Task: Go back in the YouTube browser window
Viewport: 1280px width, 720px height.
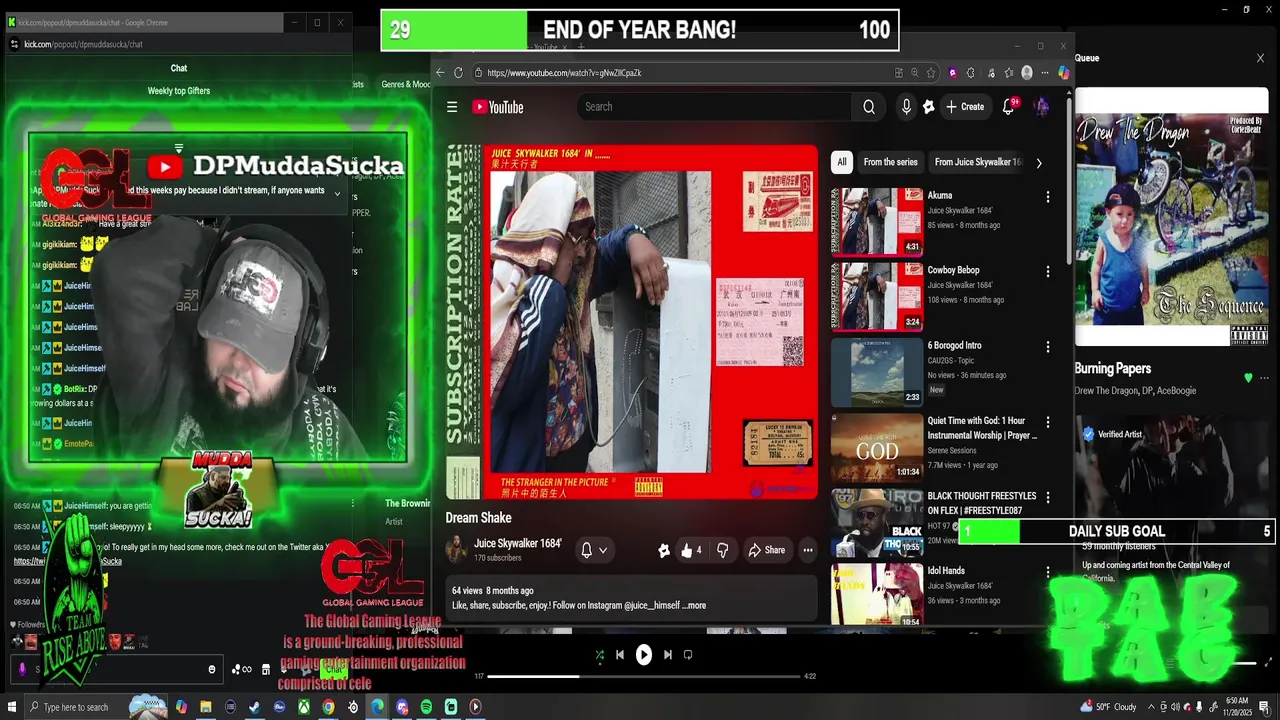Action: click(440, 73)
